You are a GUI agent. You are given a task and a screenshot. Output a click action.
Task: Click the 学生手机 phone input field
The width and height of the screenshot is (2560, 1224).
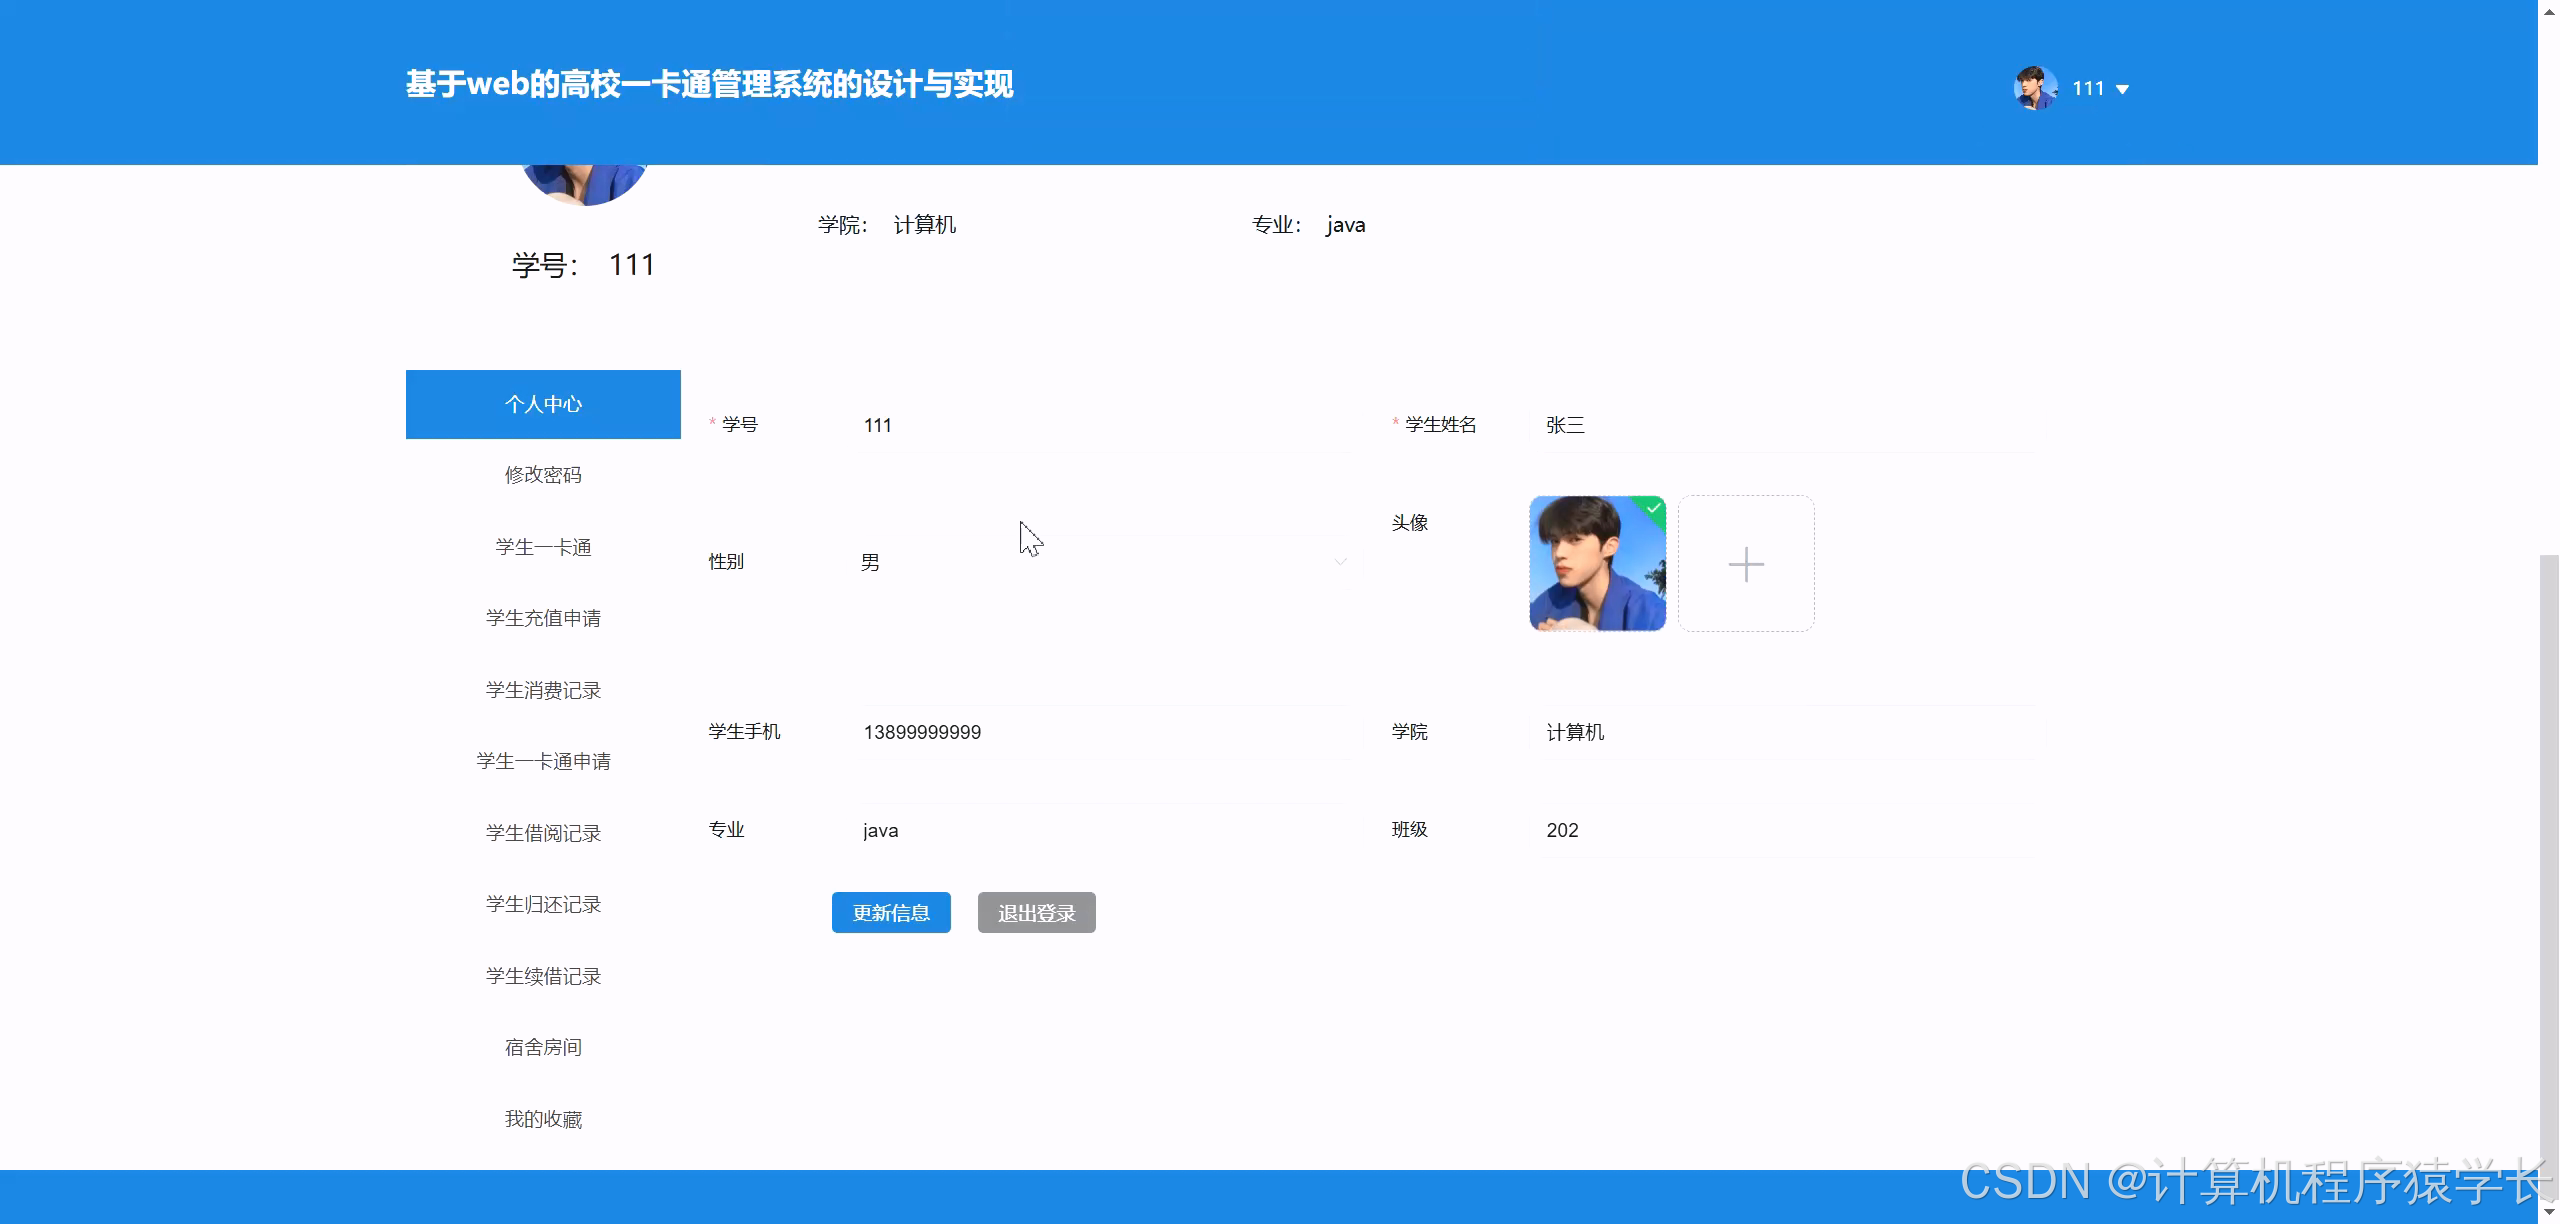coord(1100,732)
